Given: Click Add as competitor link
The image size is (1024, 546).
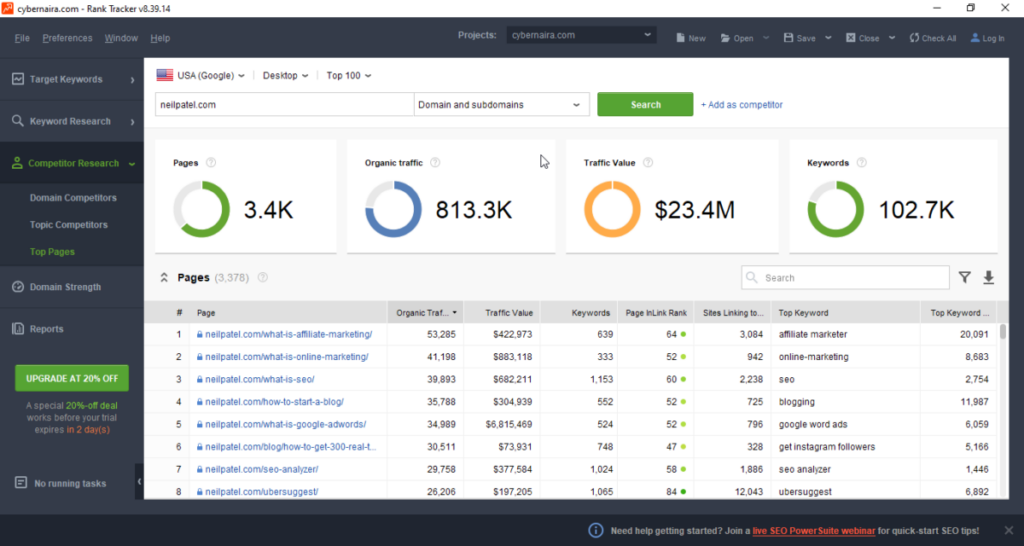Looking at the screenshot, I should coord(742,104).
